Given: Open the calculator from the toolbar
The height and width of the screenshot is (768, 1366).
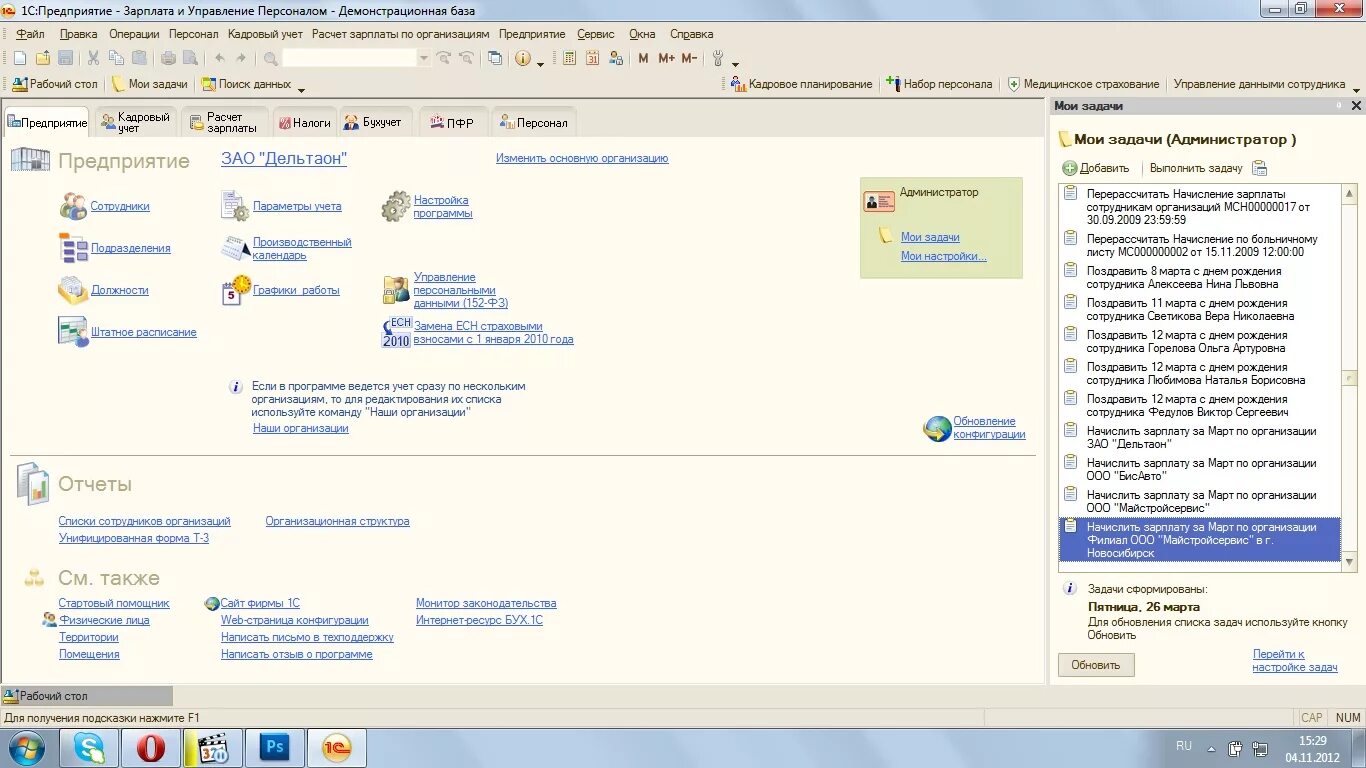Looking at the screenshot, I should [x=570, y=57].
